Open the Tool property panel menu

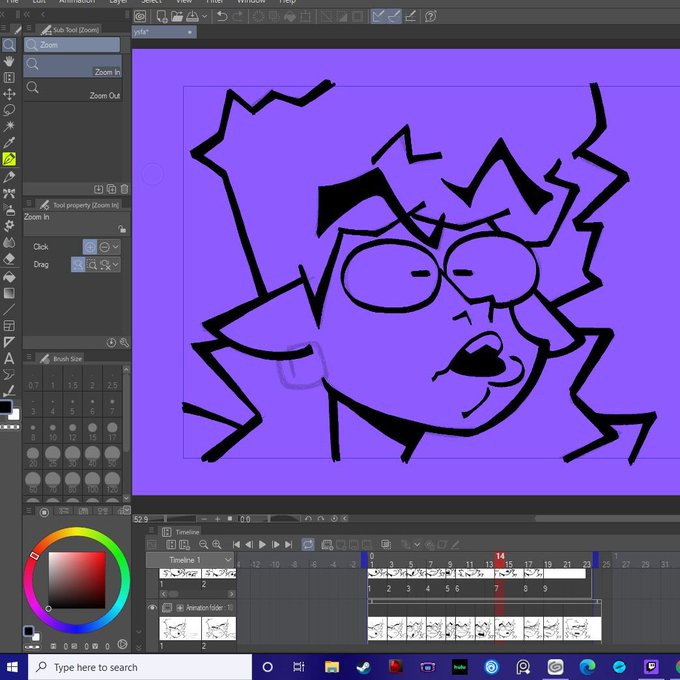point(29,203)
